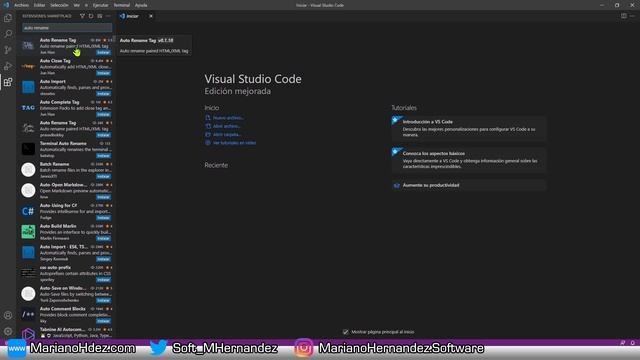
Task: Toggle Mostrar página principal al inicio checkbox
Action: click(x=346, y=332)
